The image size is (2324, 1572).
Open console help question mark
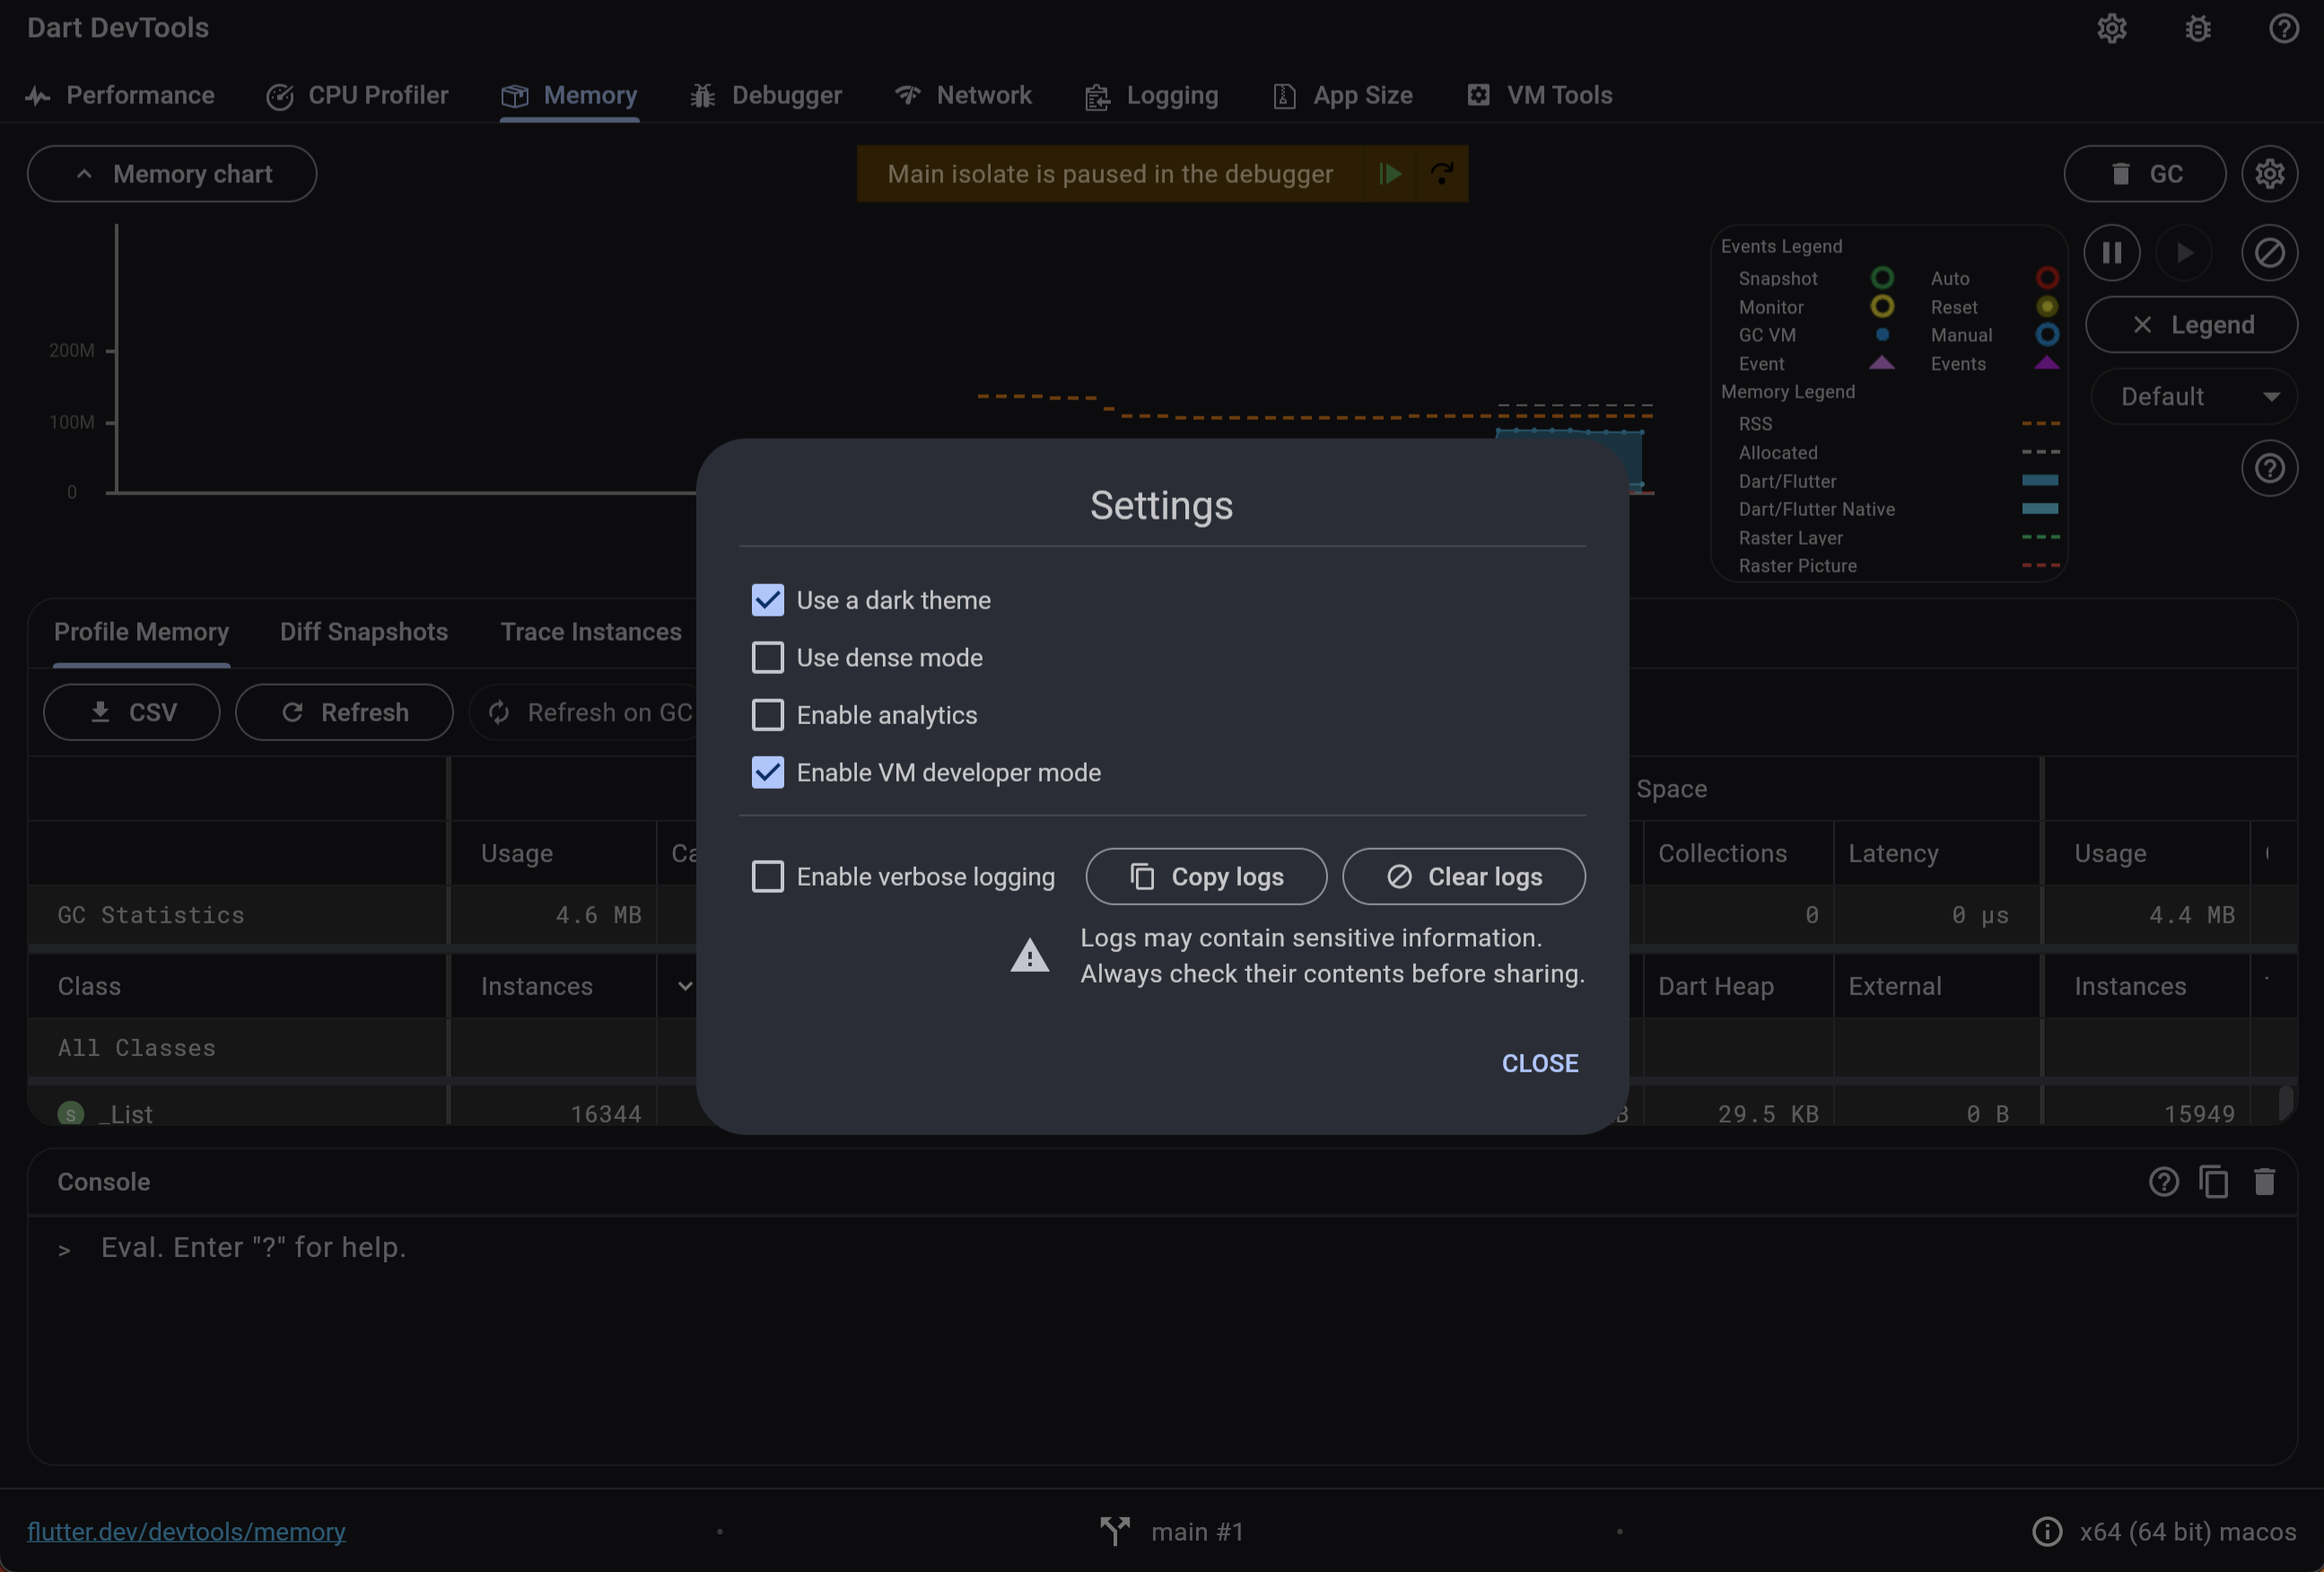point(2163,1181)
